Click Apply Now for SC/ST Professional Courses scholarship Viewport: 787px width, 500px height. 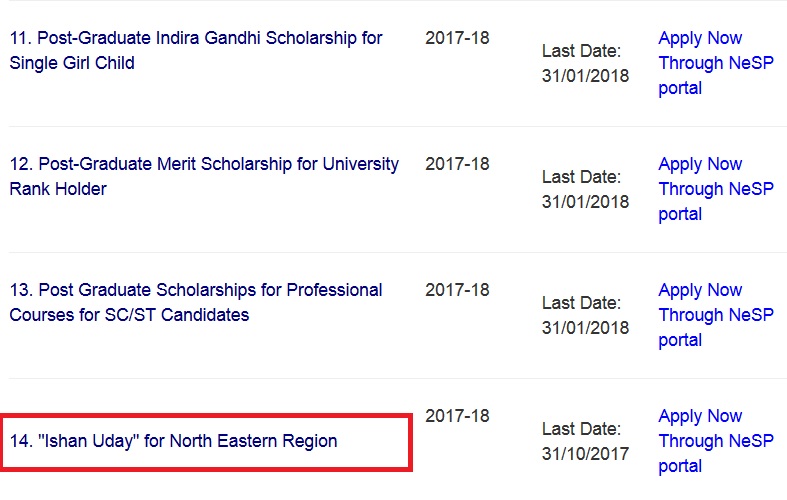pyautogui.click(x=700, y=291)
